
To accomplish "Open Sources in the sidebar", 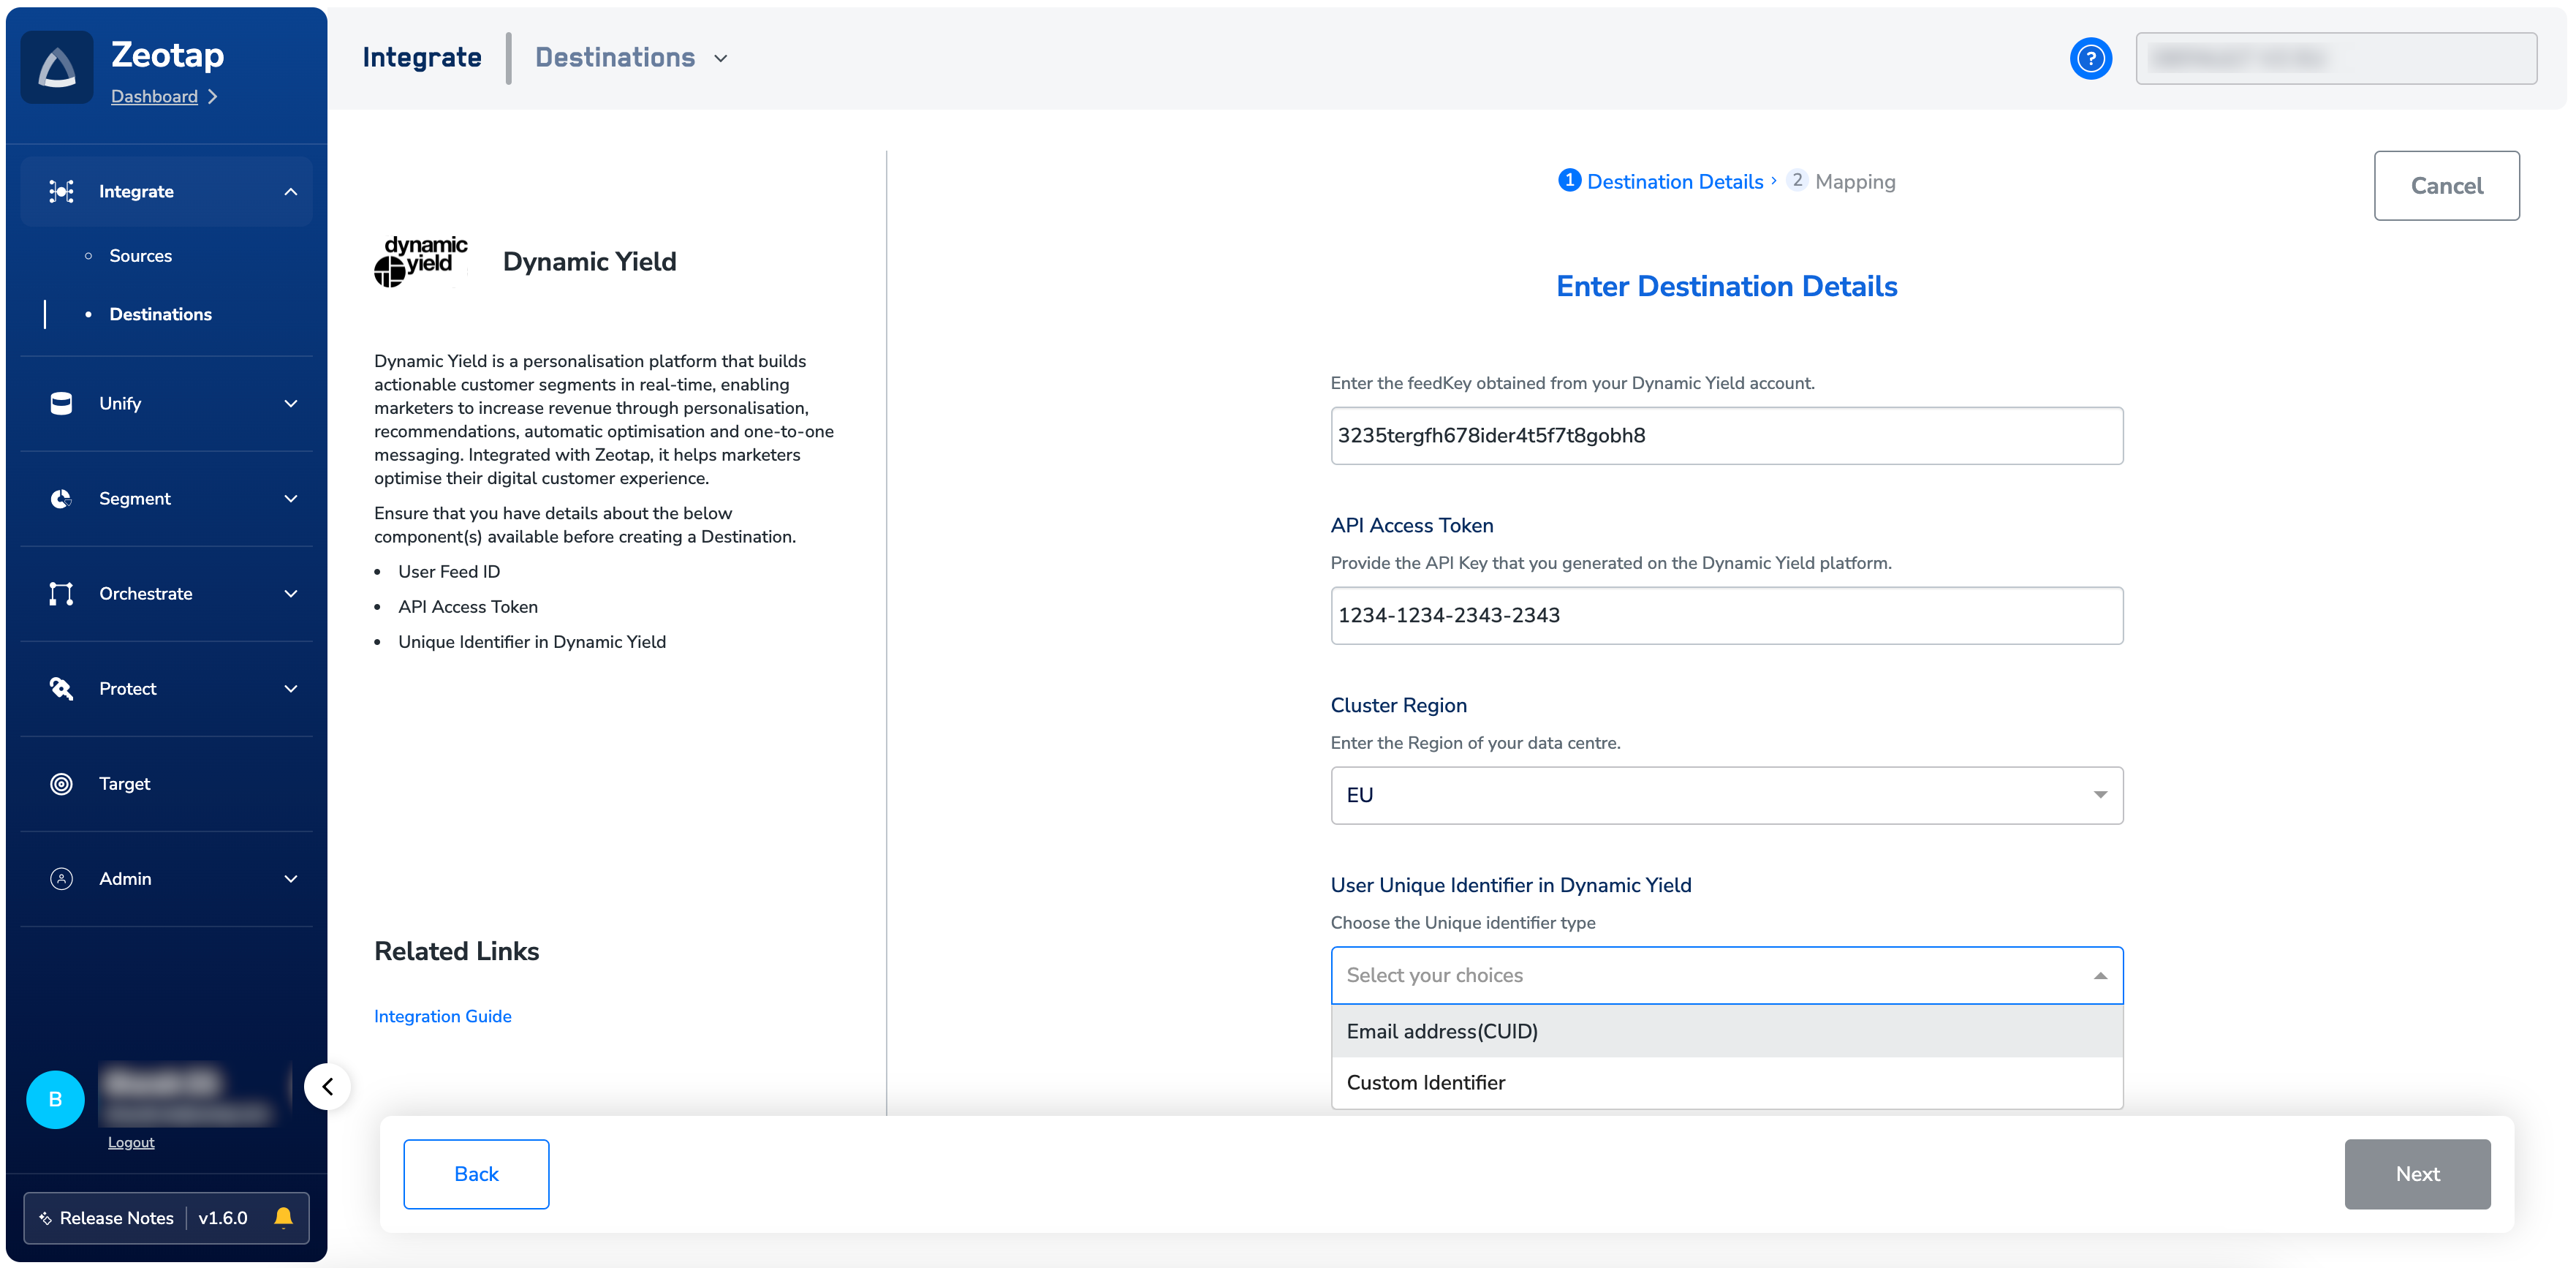I will point(140,256).
